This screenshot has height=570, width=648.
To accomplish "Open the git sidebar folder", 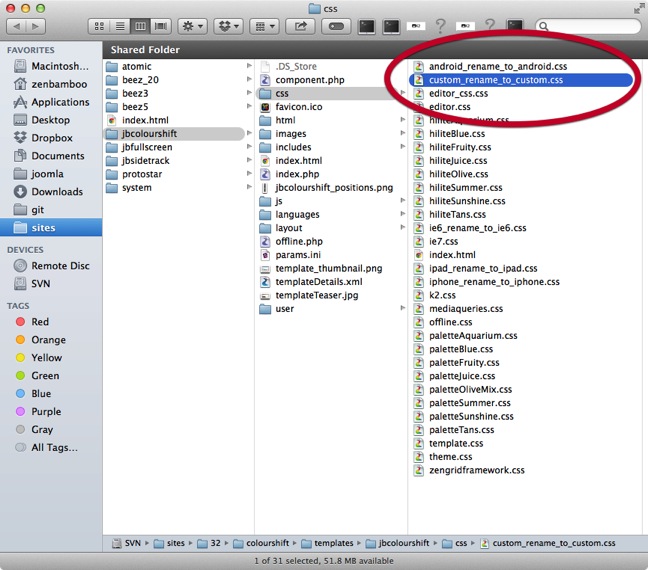I will [x=29, y=210].
